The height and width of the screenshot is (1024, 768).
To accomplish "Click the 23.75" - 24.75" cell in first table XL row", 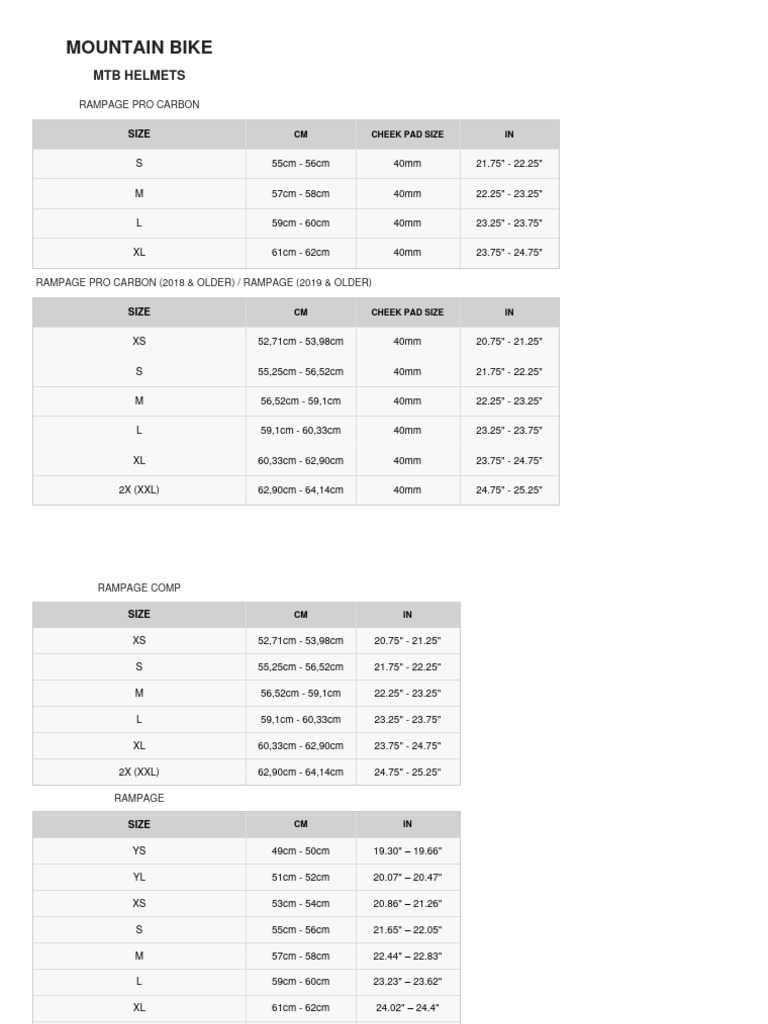I will tap(509, 252).
